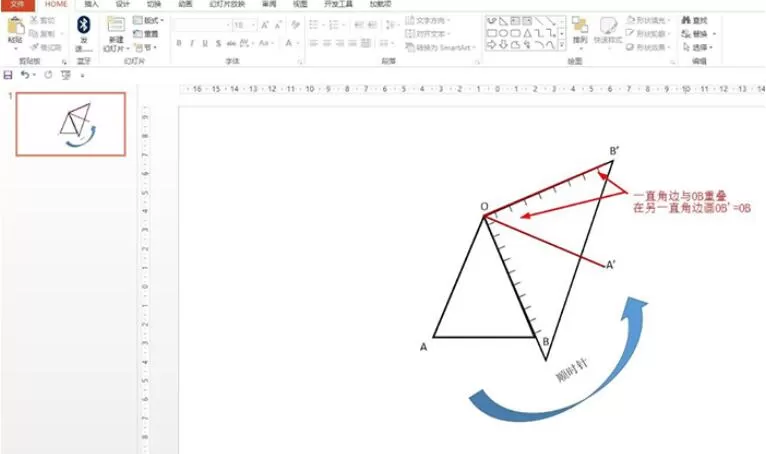Screen dimensions: 766x454
Task: Select slide 1 thumbnail in the panel
Action: point(71,124)
